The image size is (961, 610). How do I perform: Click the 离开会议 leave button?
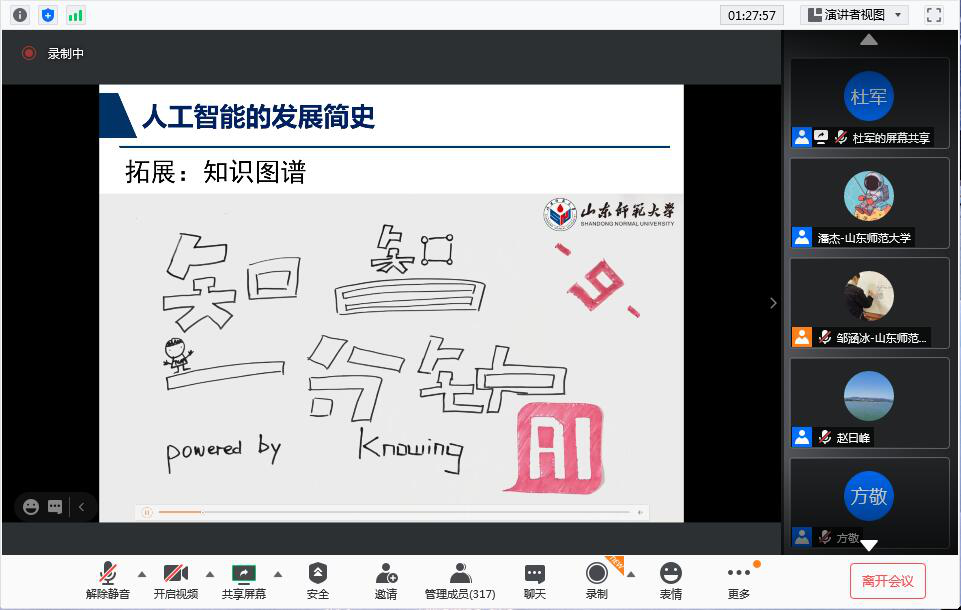click(887, 581)
